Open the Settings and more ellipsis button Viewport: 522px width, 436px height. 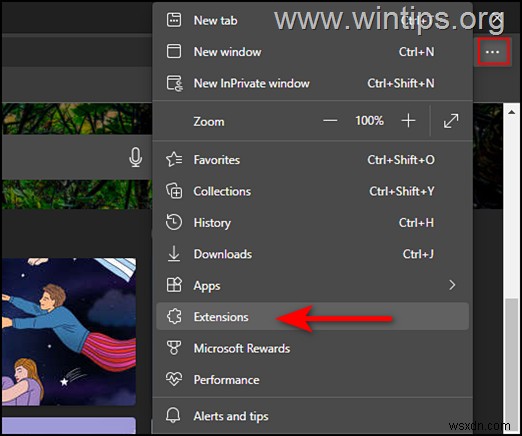[x=493, y=52]
